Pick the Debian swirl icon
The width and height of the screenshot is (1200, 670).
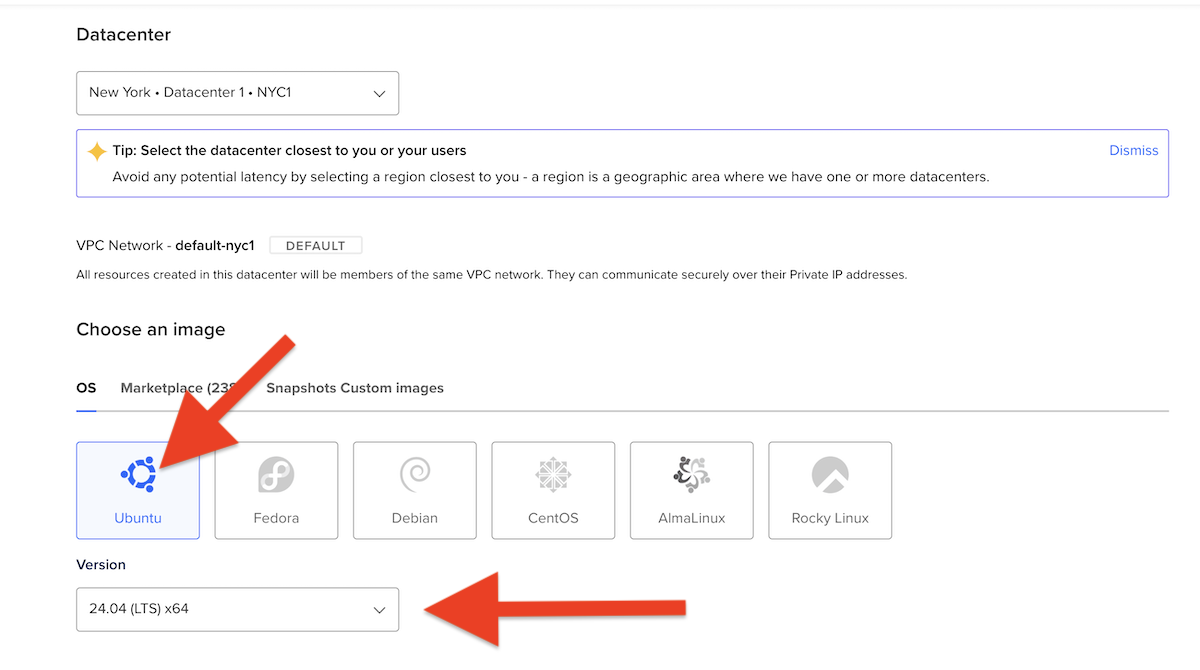pyautogui.click(x=414, y=475)
